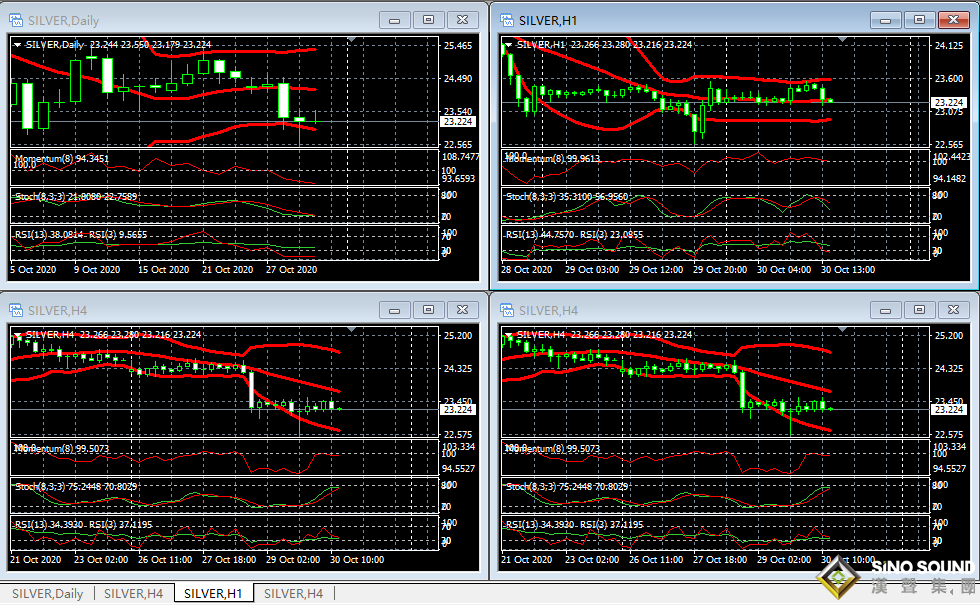Click the 28 Oct 2020 date on the H1 chart
The width and height of the screenshot is (980, 605).
point(526,270)
